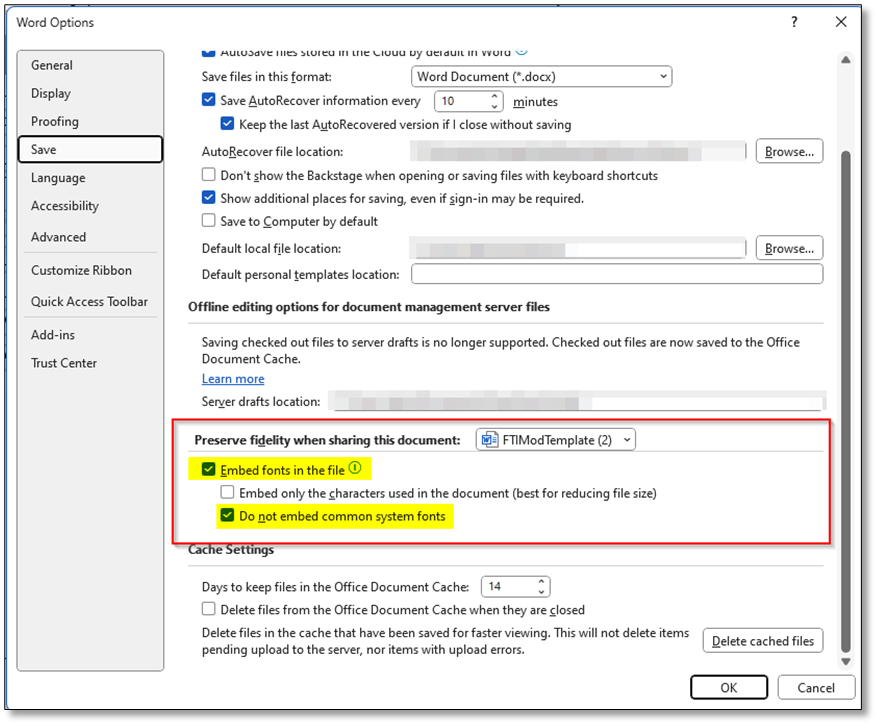The image size is (878, 726).
Task: Uncheck Save AutoRecover information every 10 minutes
Action: (x=208, y=100)
